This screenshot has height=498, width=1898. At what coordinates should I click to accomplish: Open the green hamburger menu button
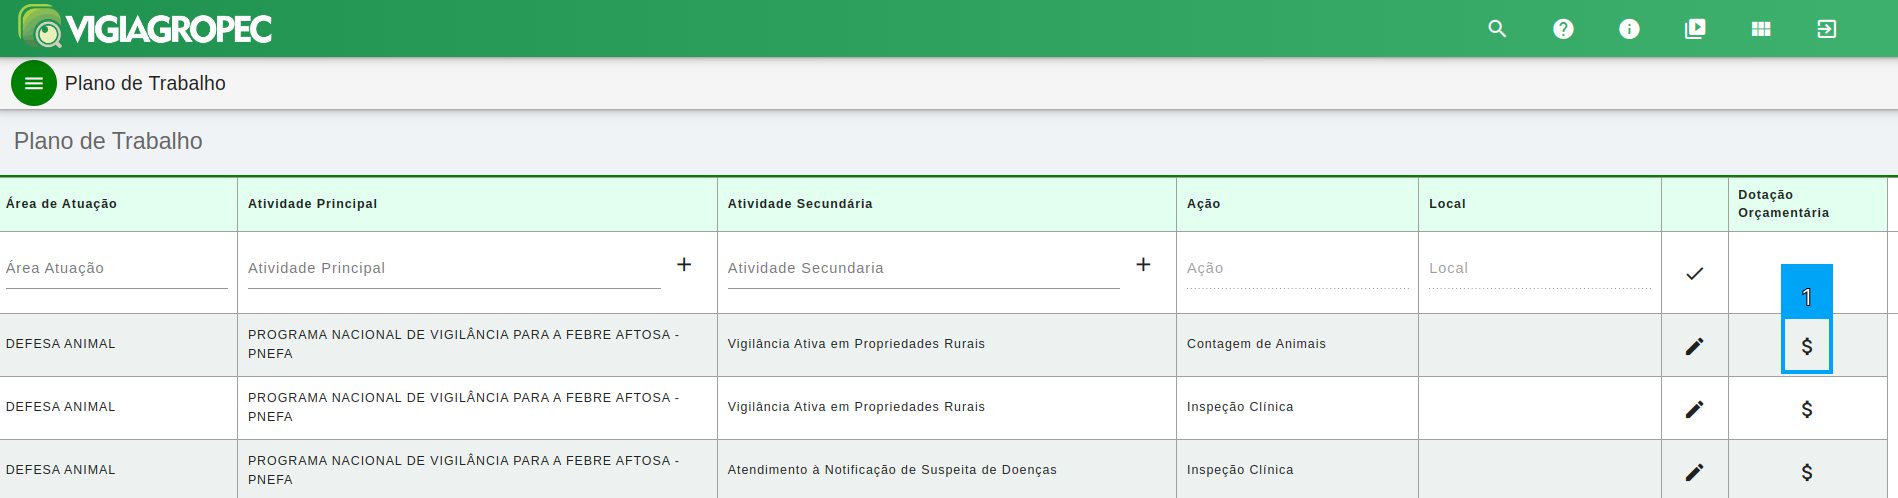(x=34, y=83)
